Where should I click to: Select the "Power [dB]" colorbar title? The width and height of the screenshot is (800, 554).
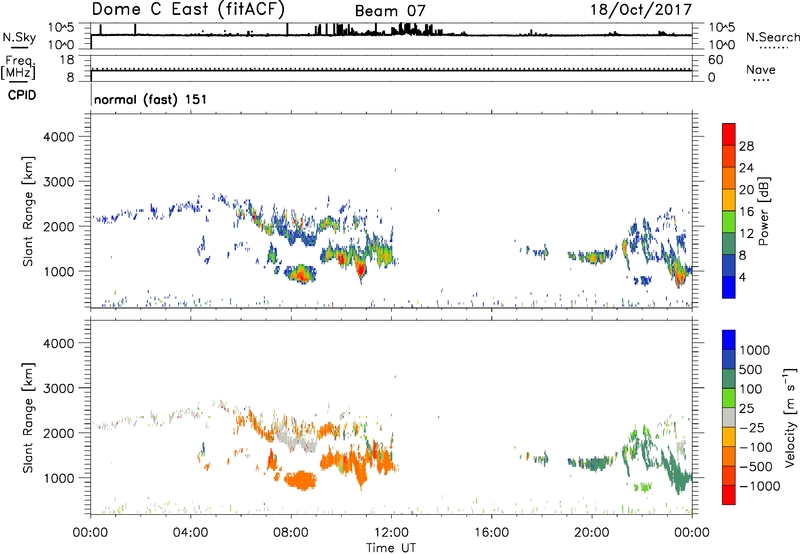pos(764,211)
